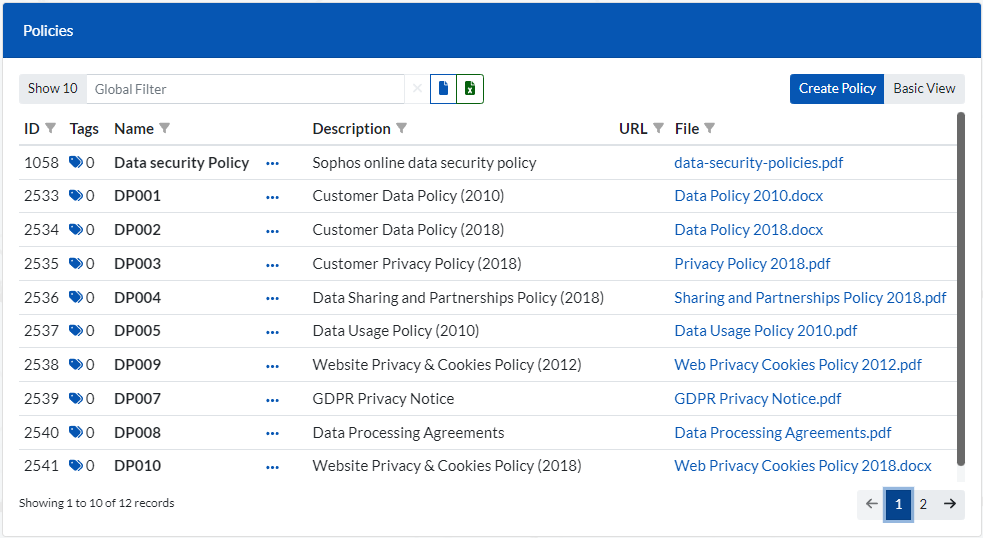Image resolution: width=983 pixels, height=538 pixels.
Task: Open the ellipsis menu for DP004
Action: point(273,298)
